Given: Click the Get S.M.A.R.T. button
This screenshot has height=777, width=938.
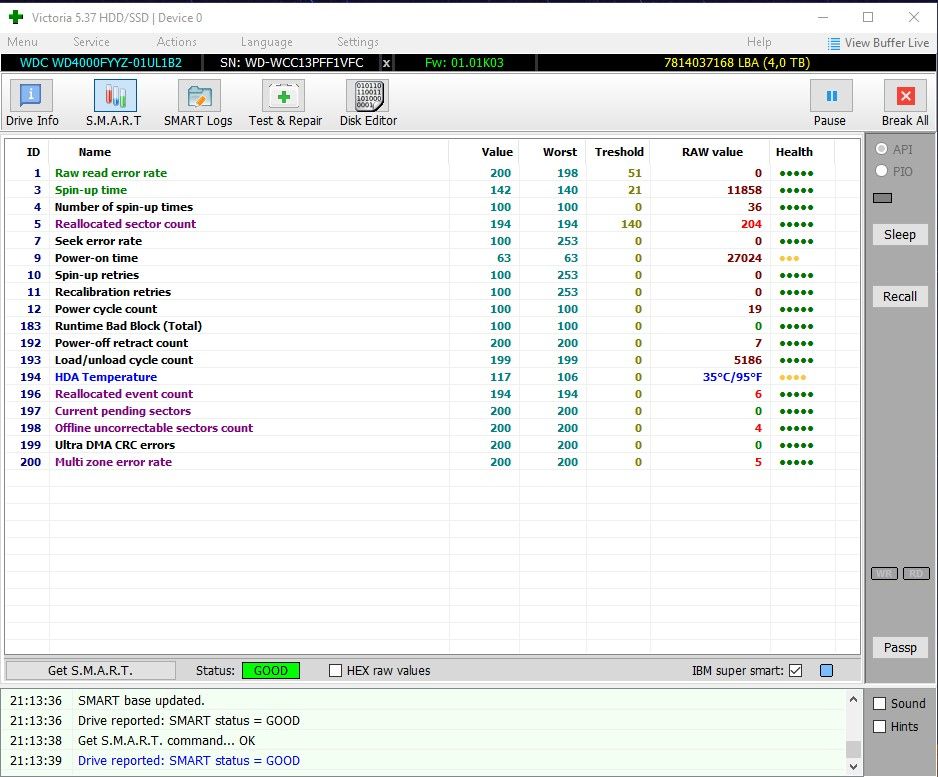Looking at the screenshot, I should 90,671.
